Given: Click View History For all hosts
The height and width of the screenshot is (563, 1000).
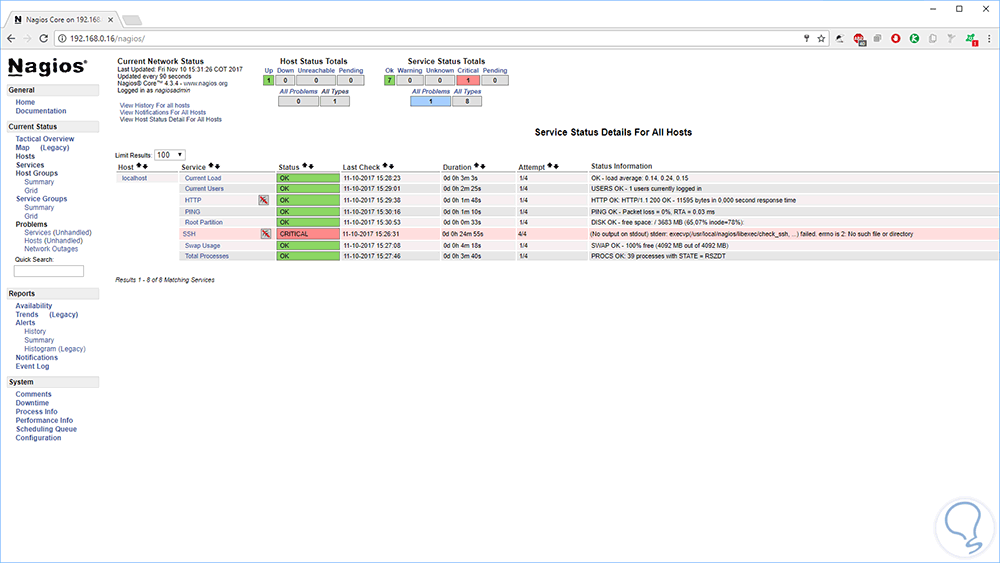Looking at the screenshot, I should pos(154,105).
